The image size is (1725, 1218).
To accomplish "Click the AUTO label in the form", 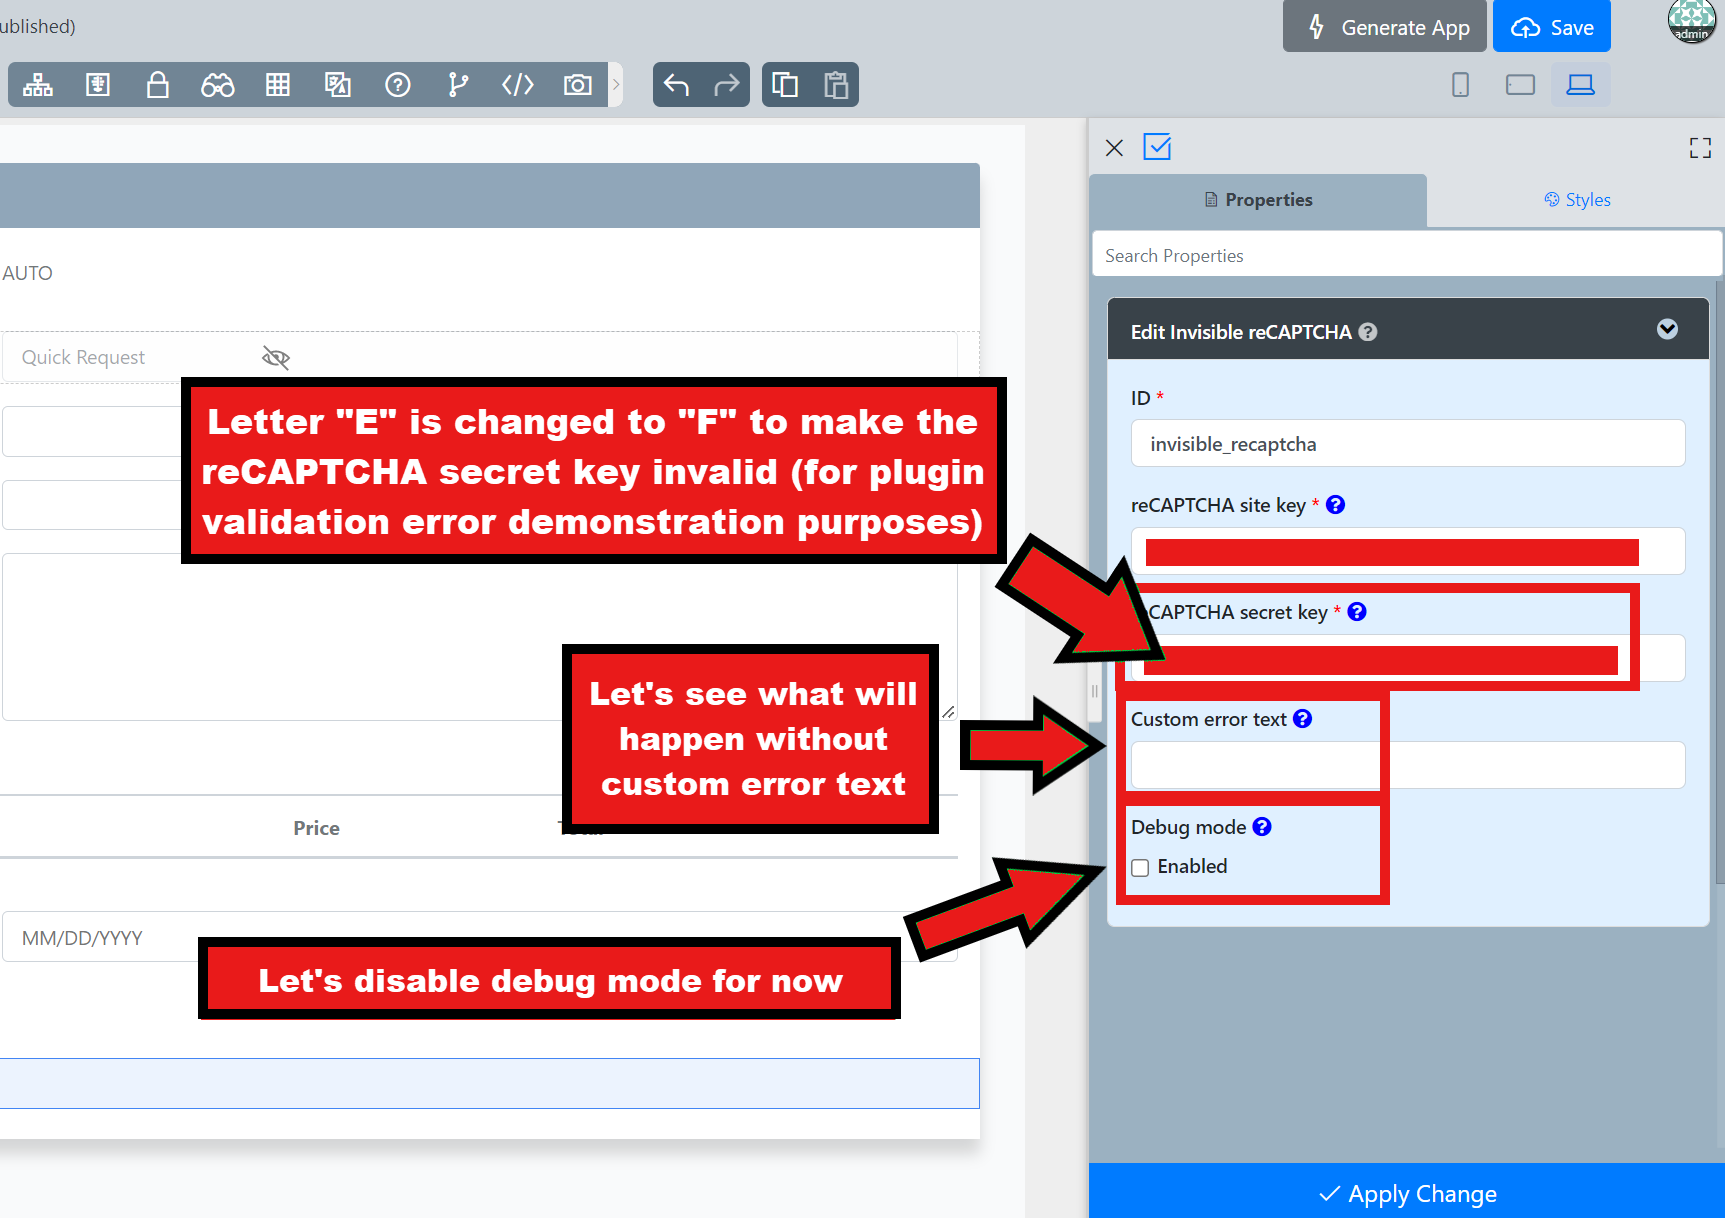I will [27, 273].
